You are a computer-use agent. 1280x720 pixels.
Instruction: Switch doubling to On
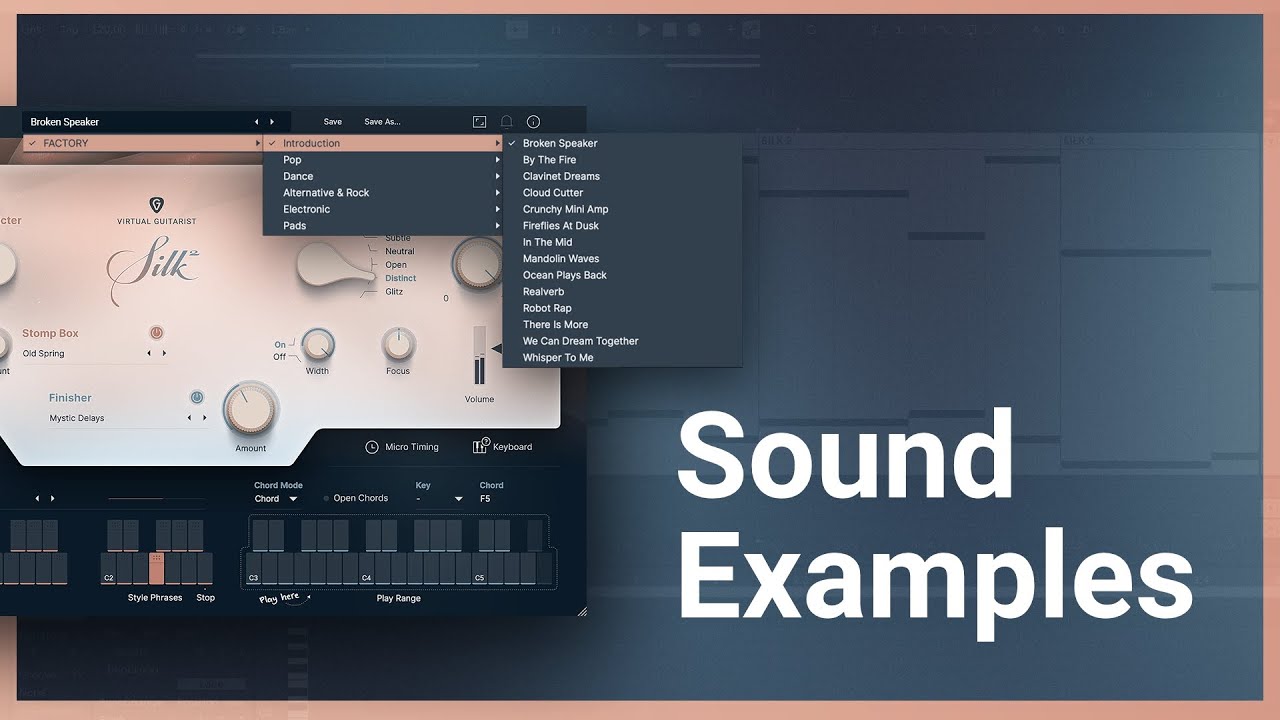coord(280,345)
